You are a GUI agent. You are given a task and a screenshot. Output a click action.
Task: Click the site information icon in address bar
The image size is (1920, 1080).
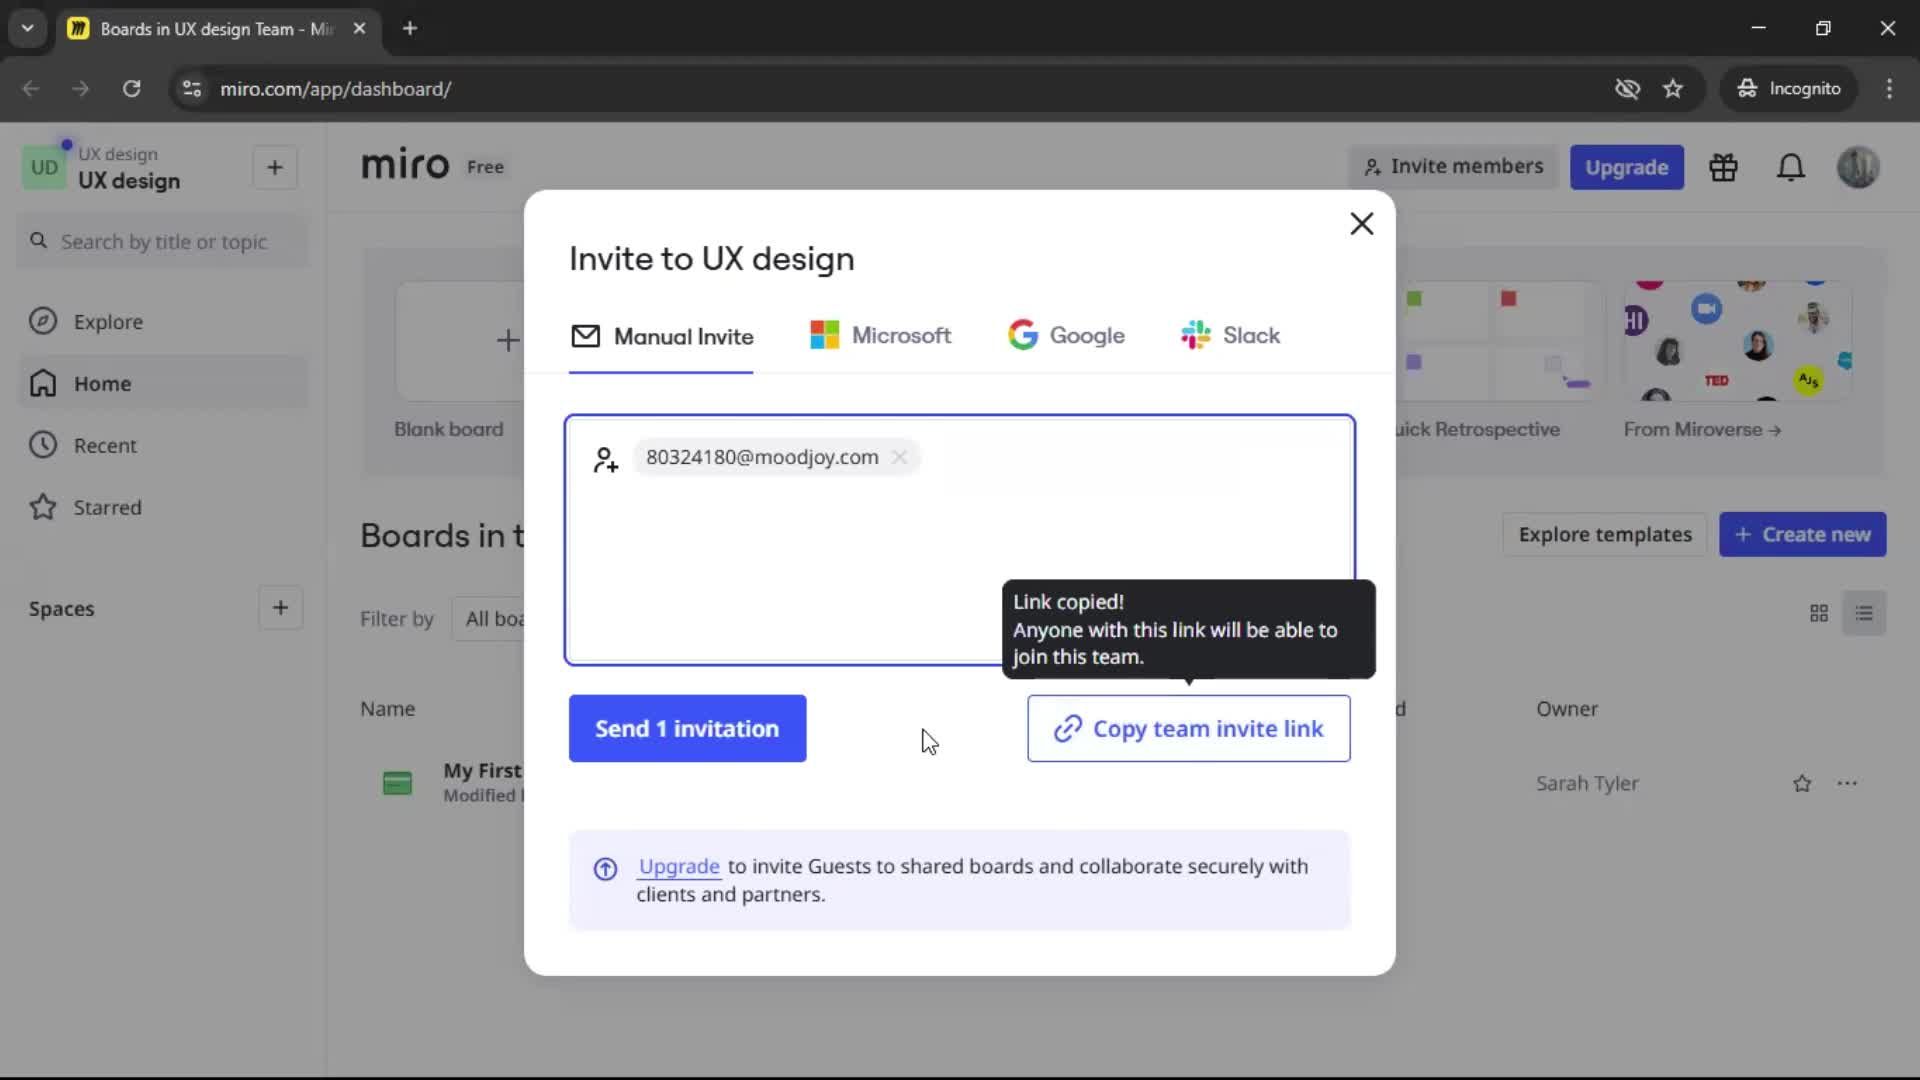coord(191,89)
